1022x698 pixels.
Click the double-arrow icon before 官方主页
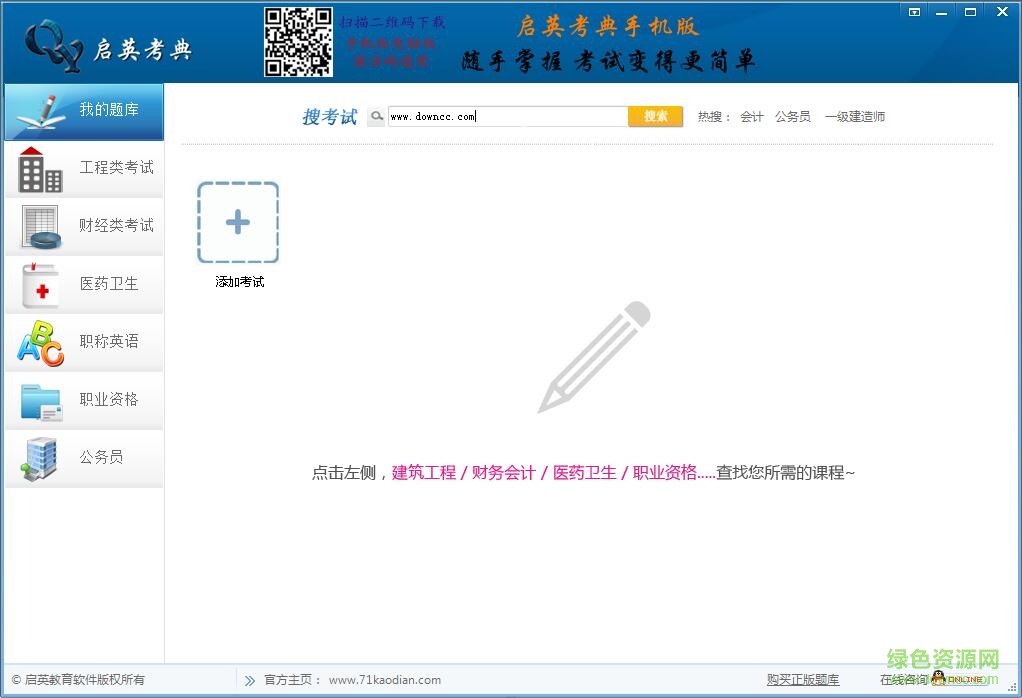[x=250, y=680]
